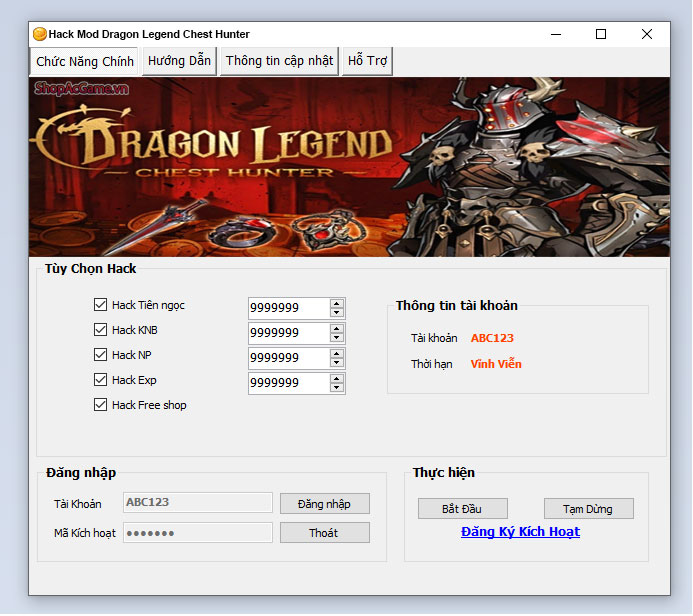Click the Đăng nhập button

325,504
